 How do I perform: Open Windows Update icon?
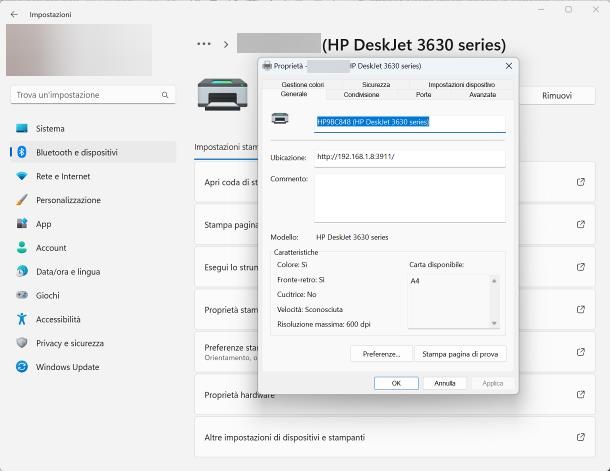tap(22, 367)
